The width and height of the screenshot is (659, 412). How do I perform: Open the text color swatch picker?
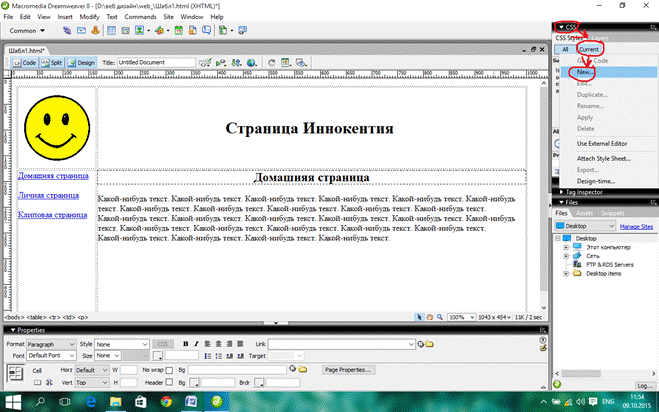158,356
